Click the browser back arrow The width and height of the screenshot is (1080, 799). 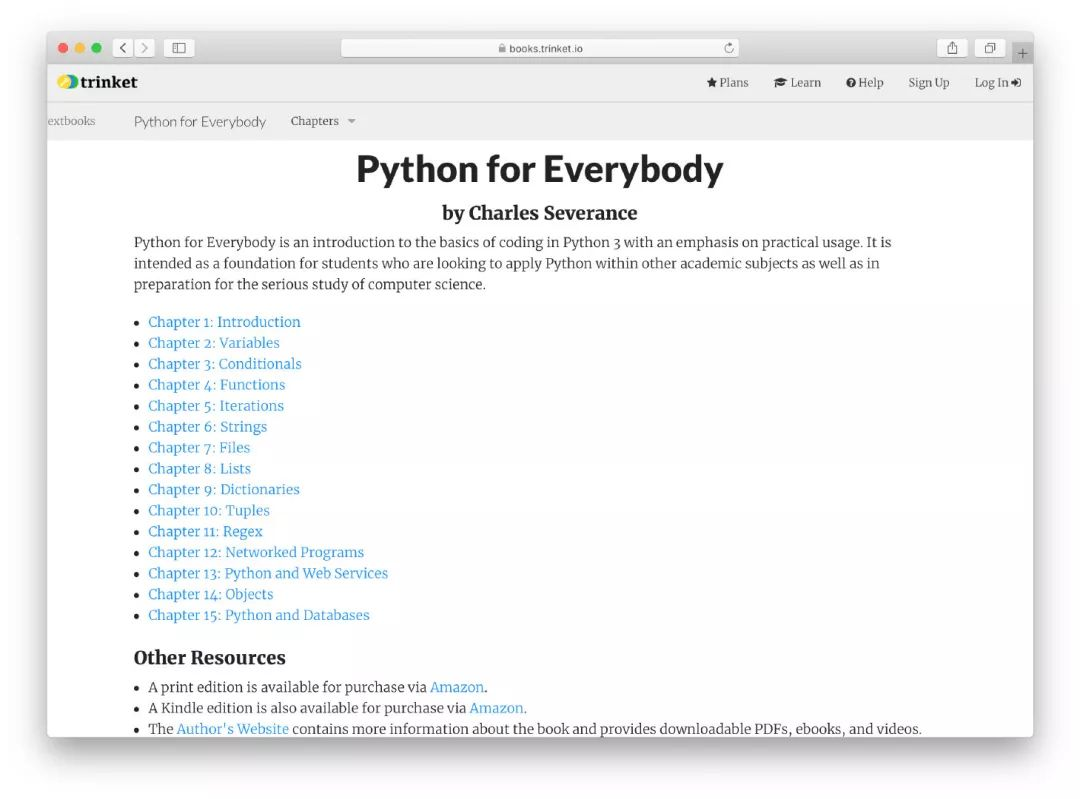123,48
